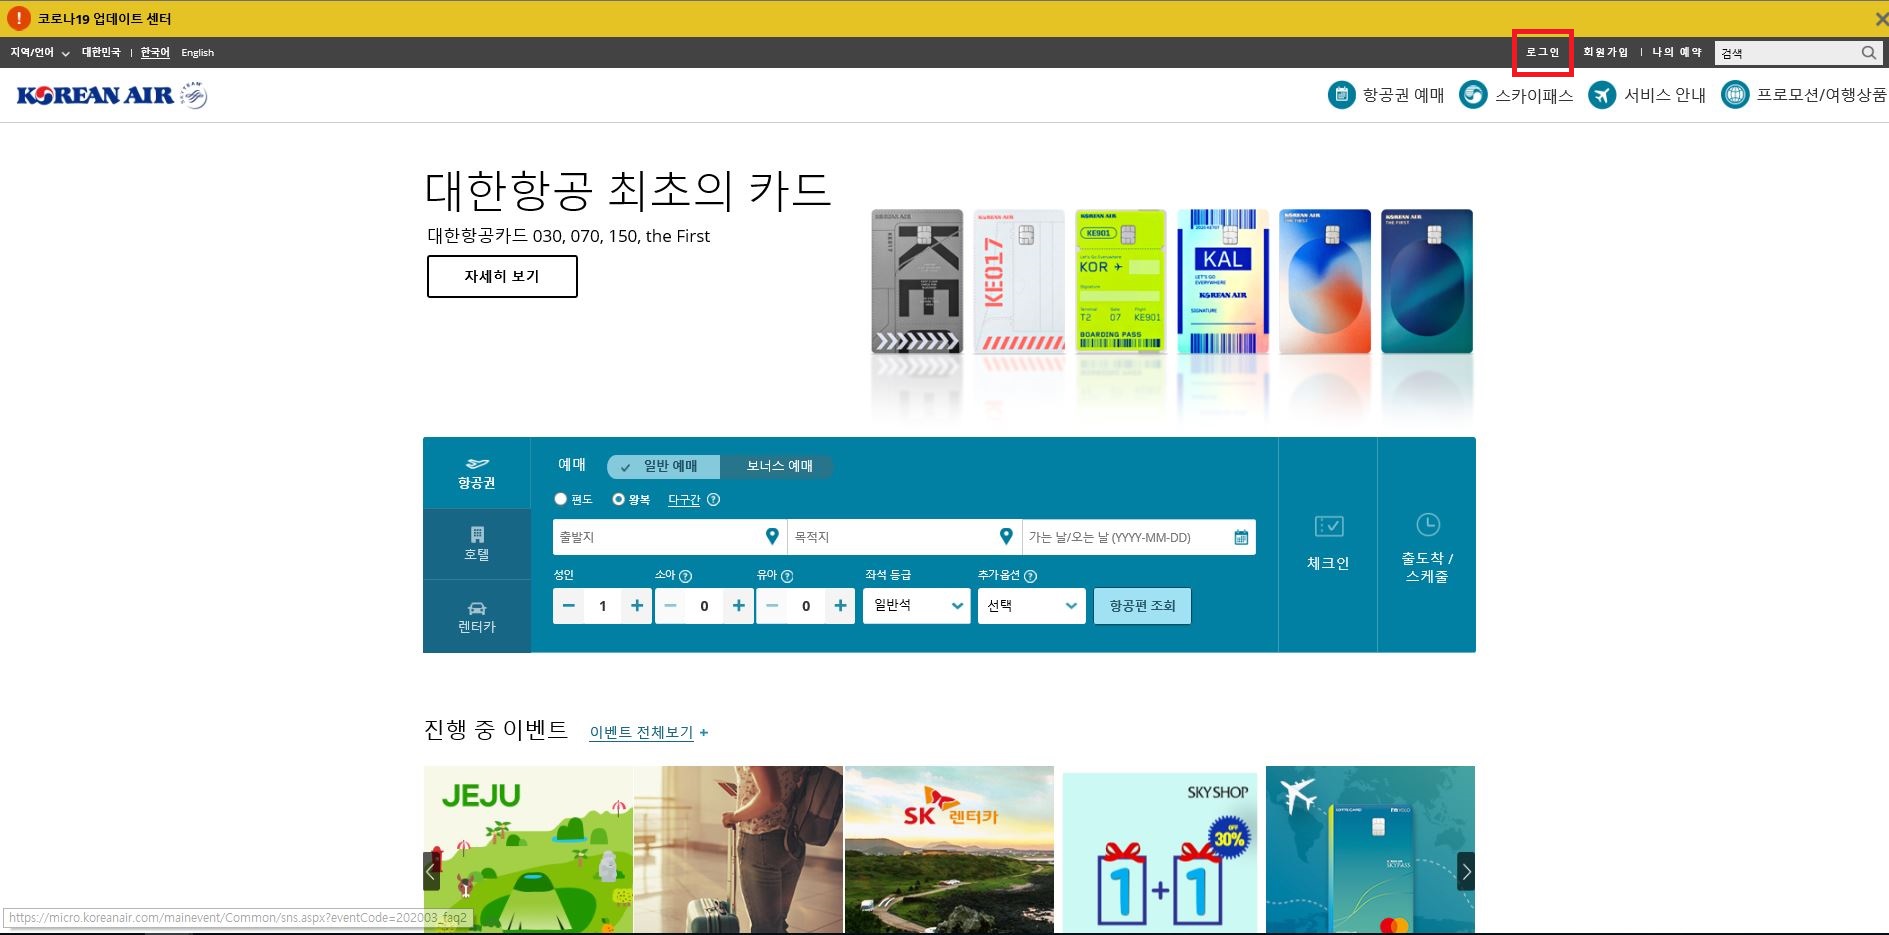This screenshot has height=935, width=1889.
Task: Switch language to 한국어
Action: tap(155, 53)
